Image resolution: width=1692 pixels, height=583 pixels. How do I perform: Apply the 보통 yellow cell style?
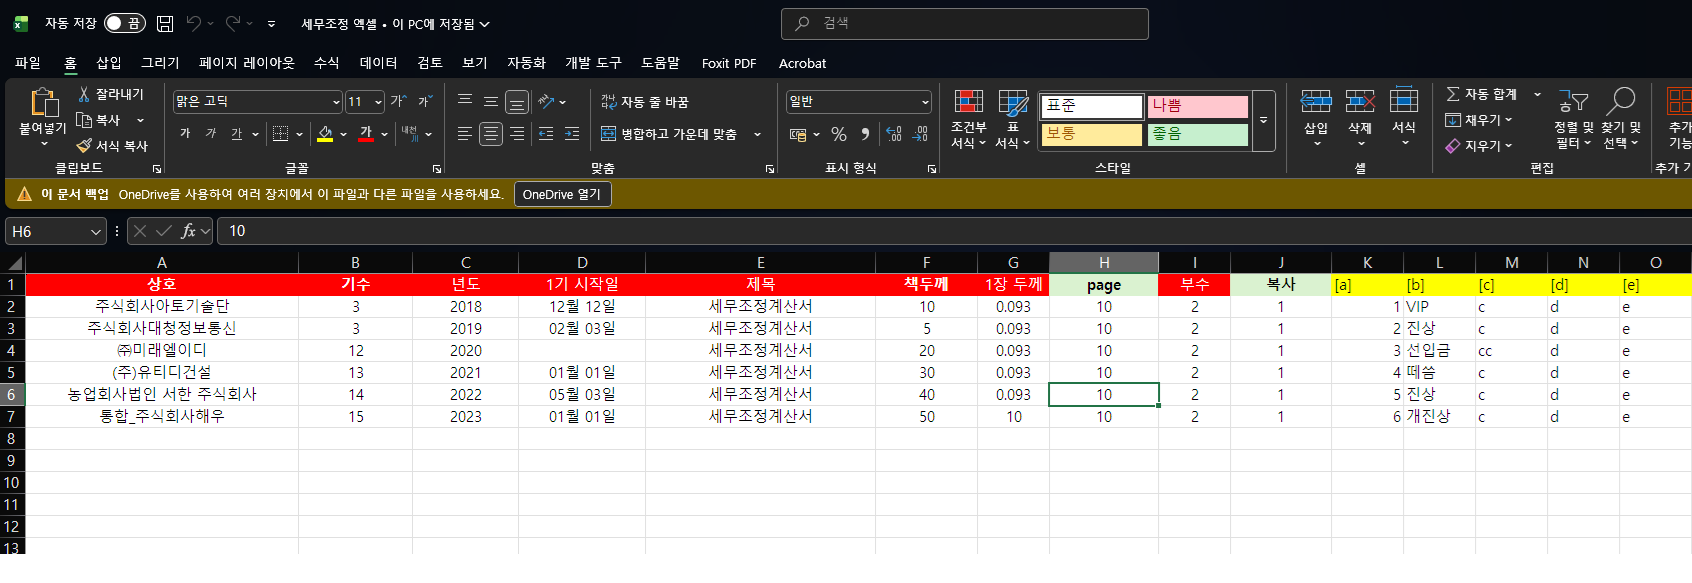(1091, 134)
